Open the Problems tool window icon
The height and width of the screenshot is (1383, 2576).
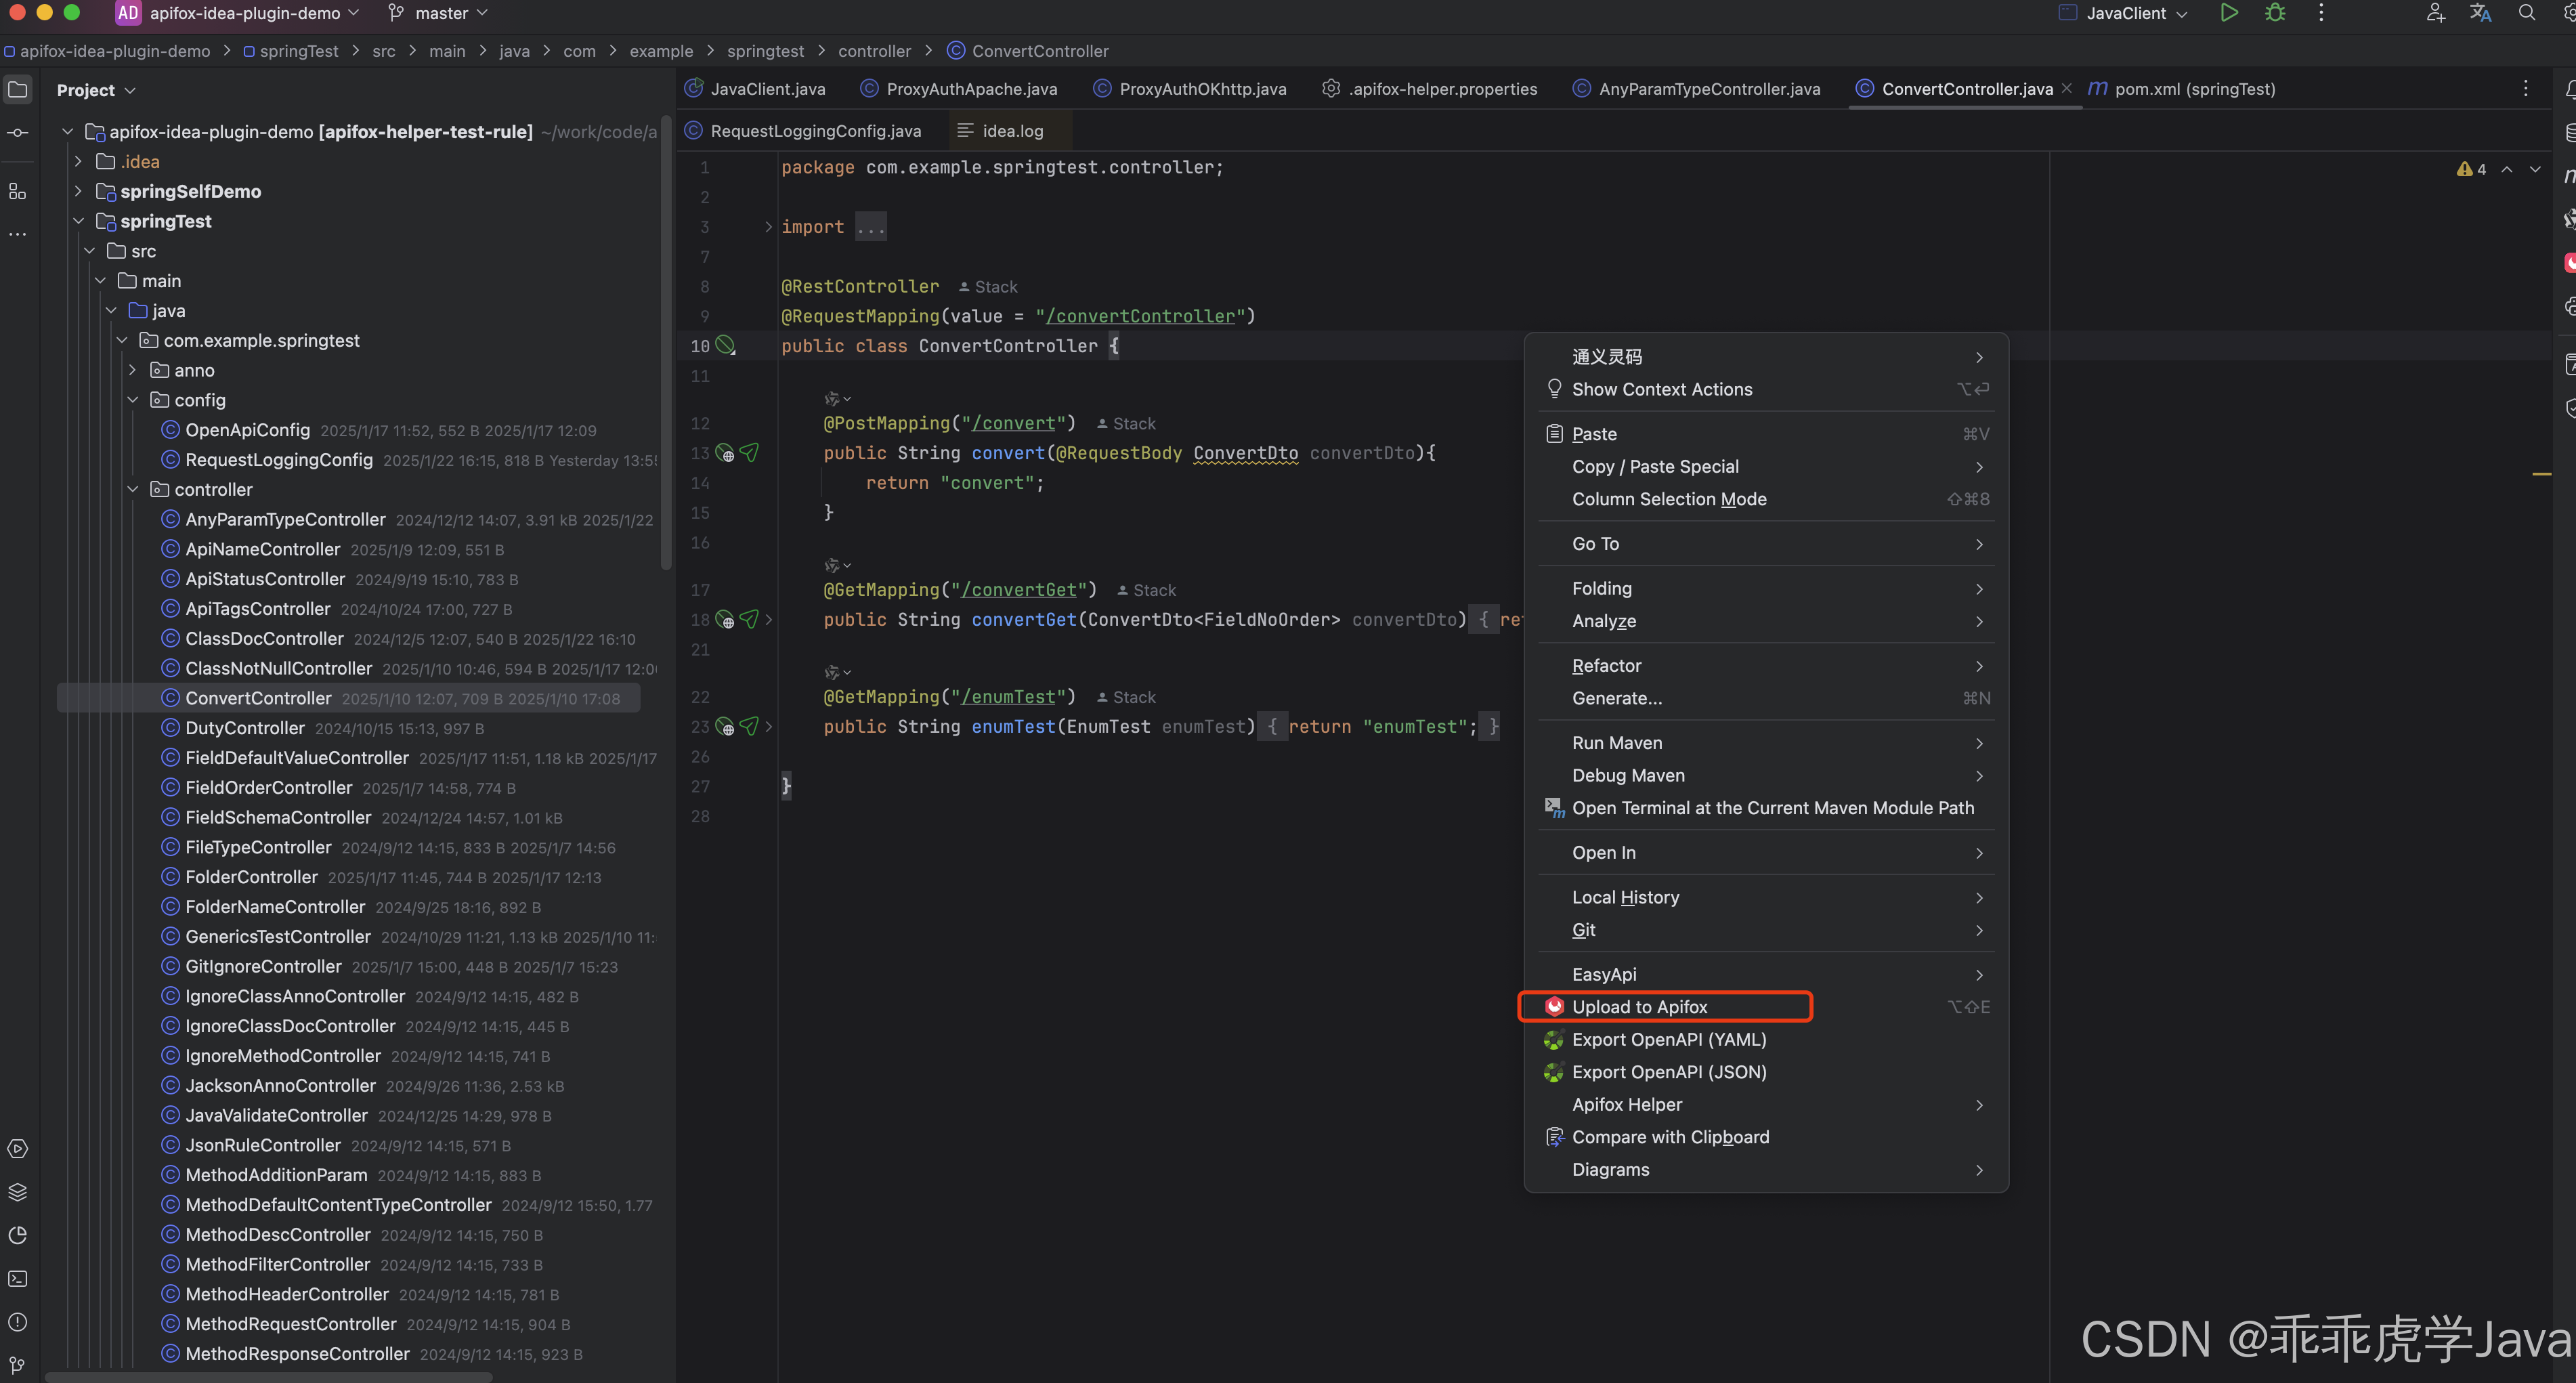click(x=18, y=1321)
